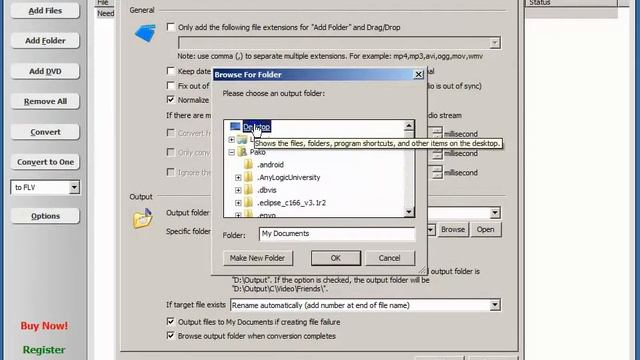Click the Buy Now! link
640x360 pixels.
click(x=44, y=326)
